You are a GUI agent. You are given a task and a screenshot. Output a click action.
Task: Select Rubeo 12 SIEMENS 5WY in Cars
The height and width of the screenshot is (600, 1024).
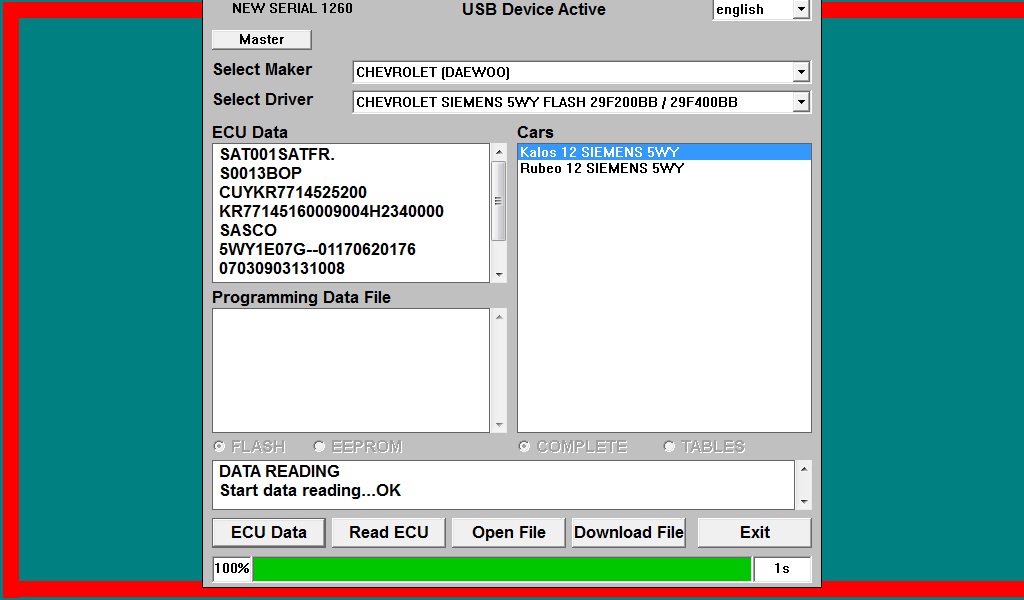coord(664,168)
